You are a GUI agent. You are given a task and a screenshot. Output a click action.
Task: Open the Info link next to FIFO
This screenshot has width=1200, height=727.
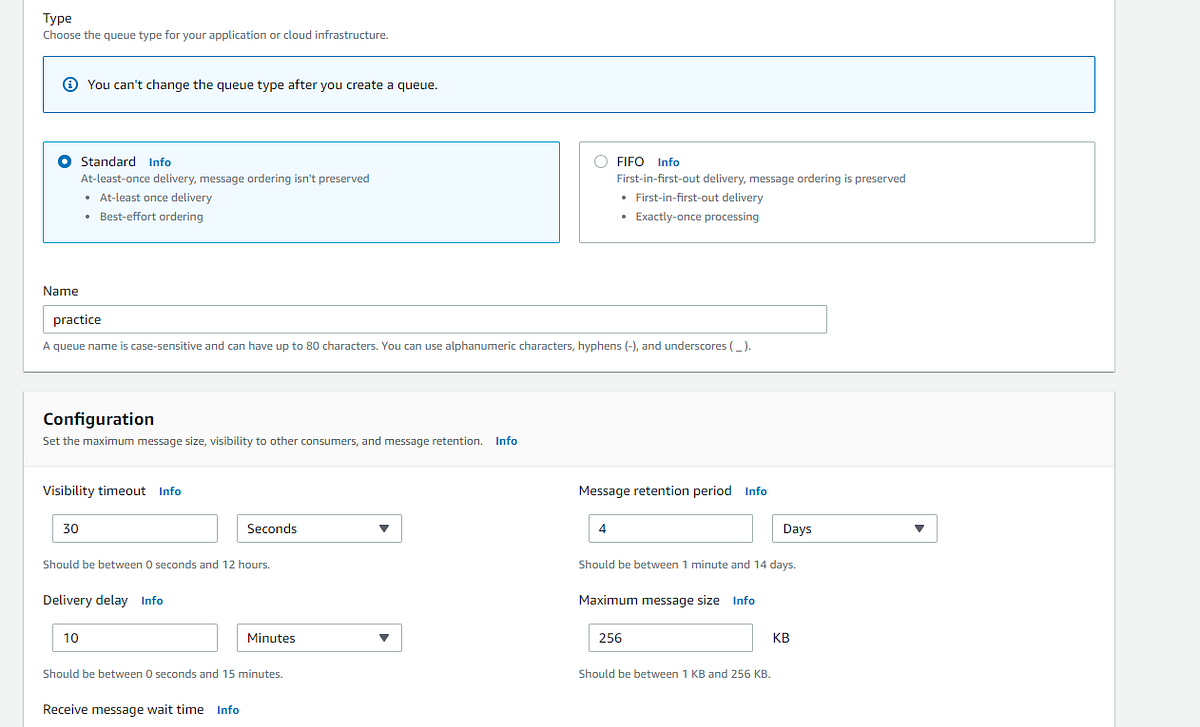pos(667,161)
